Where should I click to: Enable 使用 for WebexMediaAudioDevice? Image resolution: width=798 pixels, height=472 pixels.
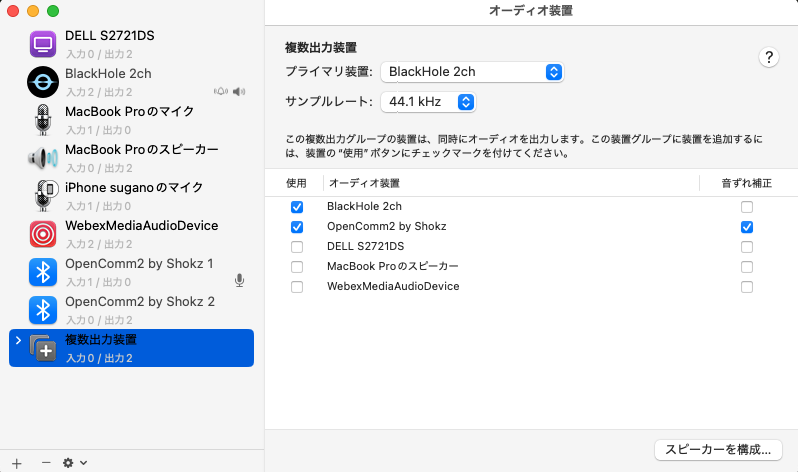pyautogui.click(x=297, y=287)
